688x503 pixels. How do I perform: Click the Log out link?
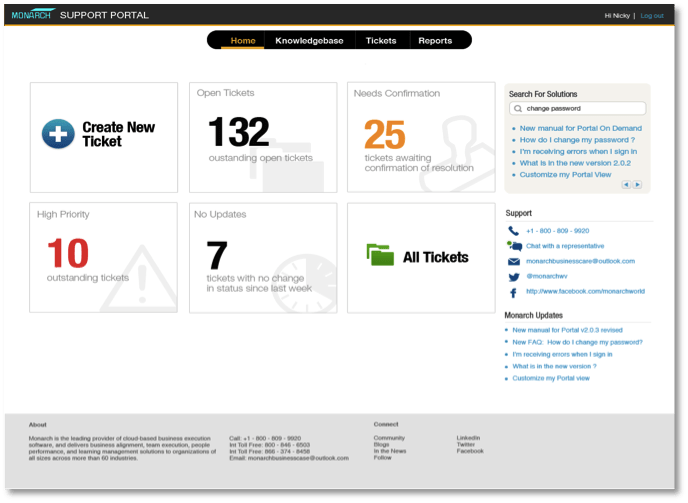(x=652, y=16)
